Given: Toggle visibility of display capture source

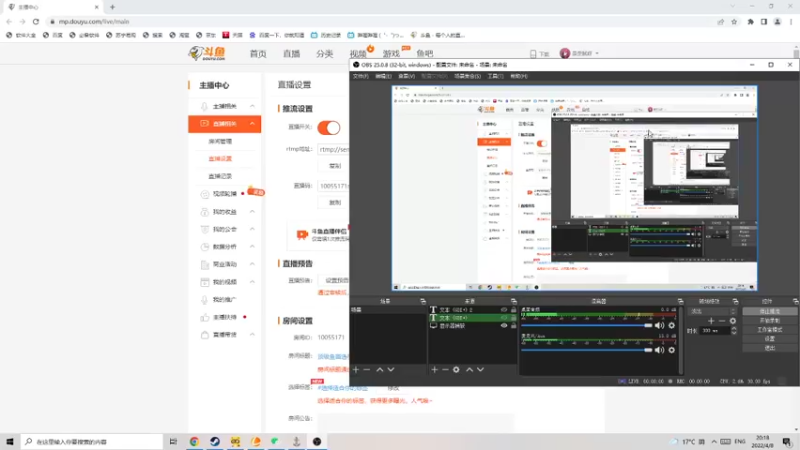Looking at the screenshot, I should pos(504,326).
